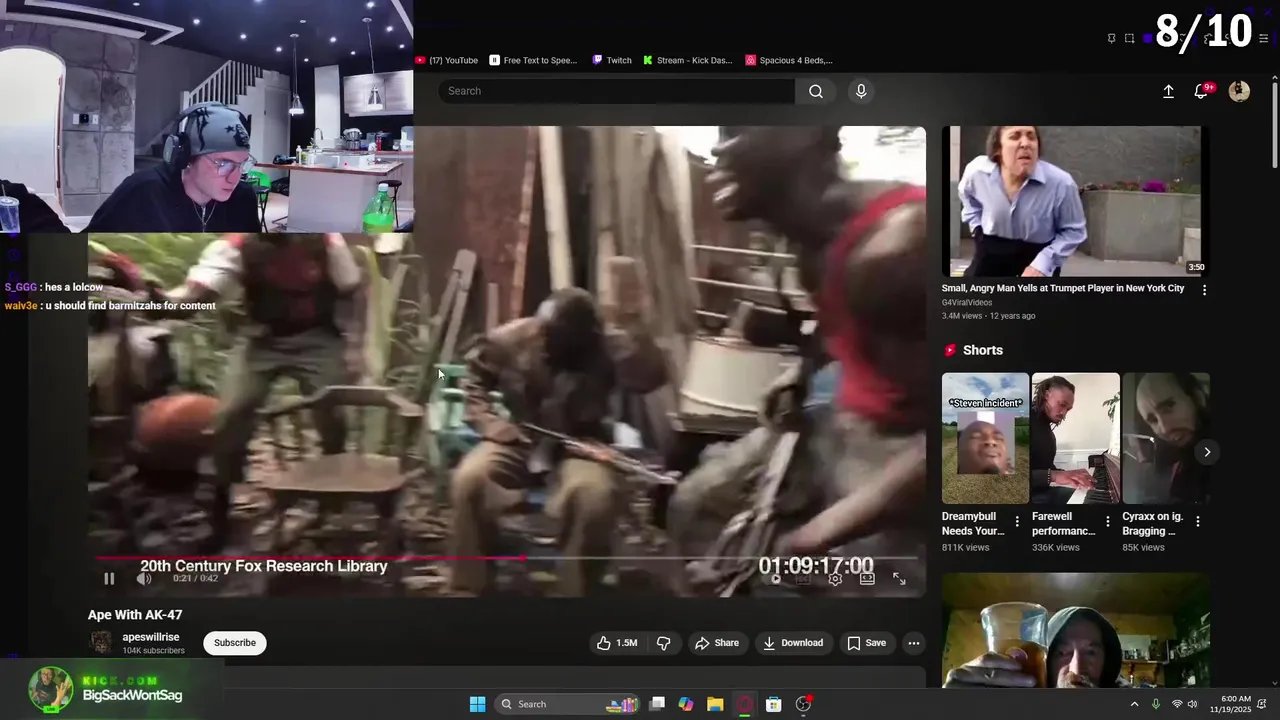1280x720 pixels.
Task: Dislike the video with thumbs-down
Action: [x=663, y=643]
